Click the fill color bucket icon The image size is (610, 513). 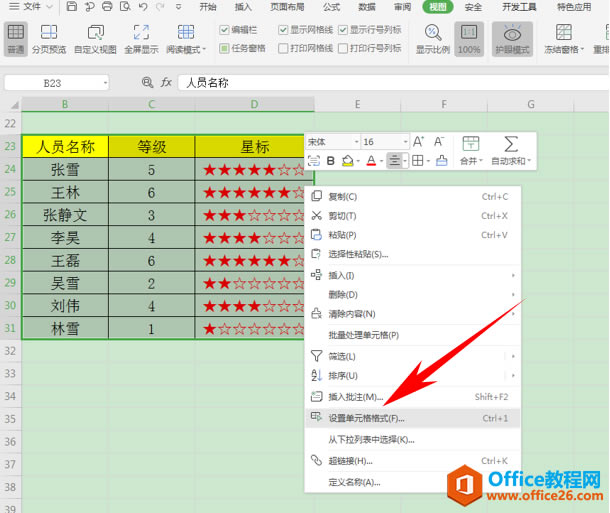click(347, 161)
